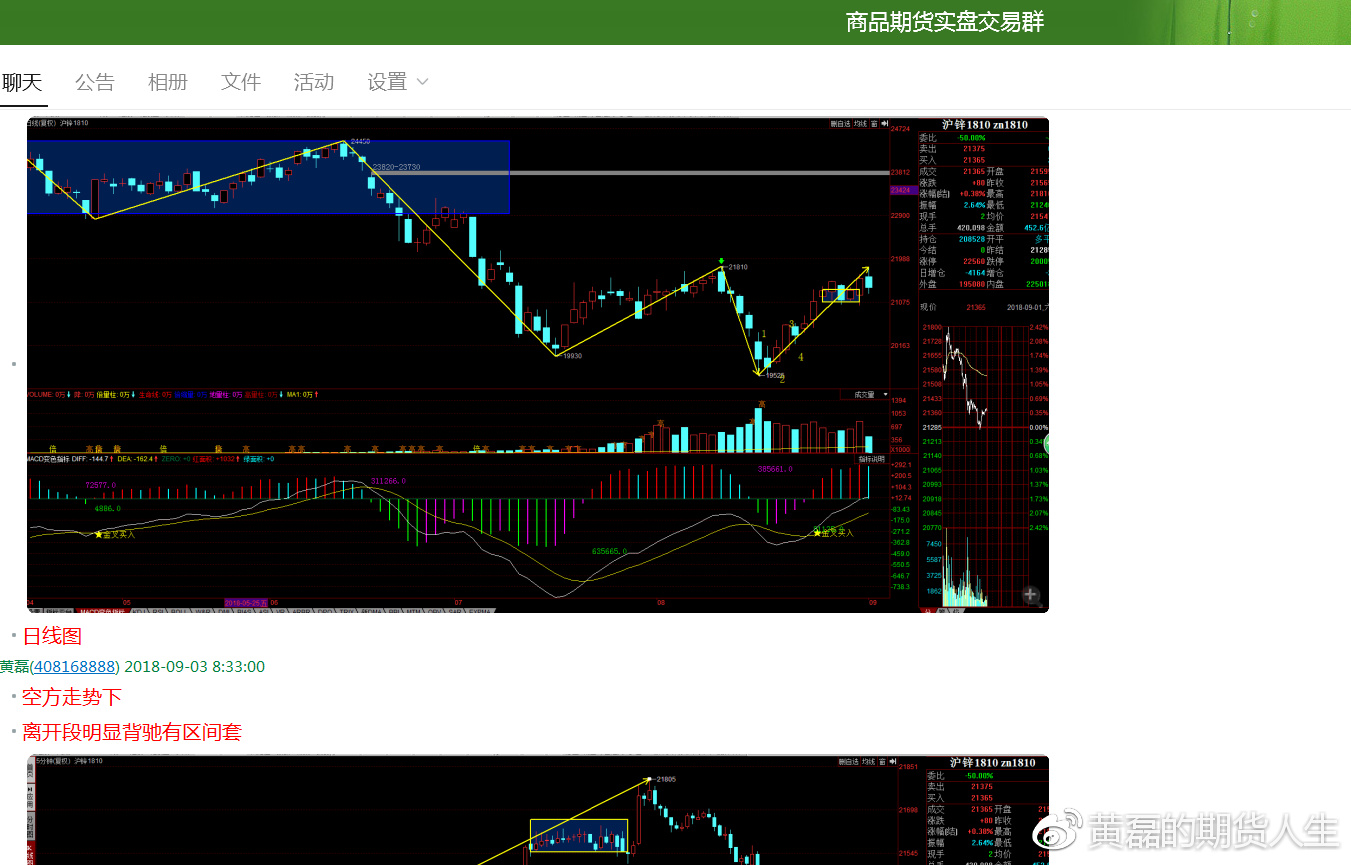1351x865 pixels.
Task: Click the 删自选 button atop the daily chart
Action: [840, 124]
